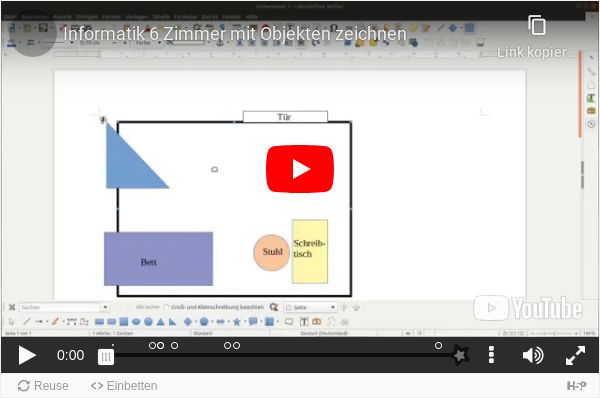Select the rightmost interaction marker near the star
Screen dimensions: 600x398
(x=439, y=346)
